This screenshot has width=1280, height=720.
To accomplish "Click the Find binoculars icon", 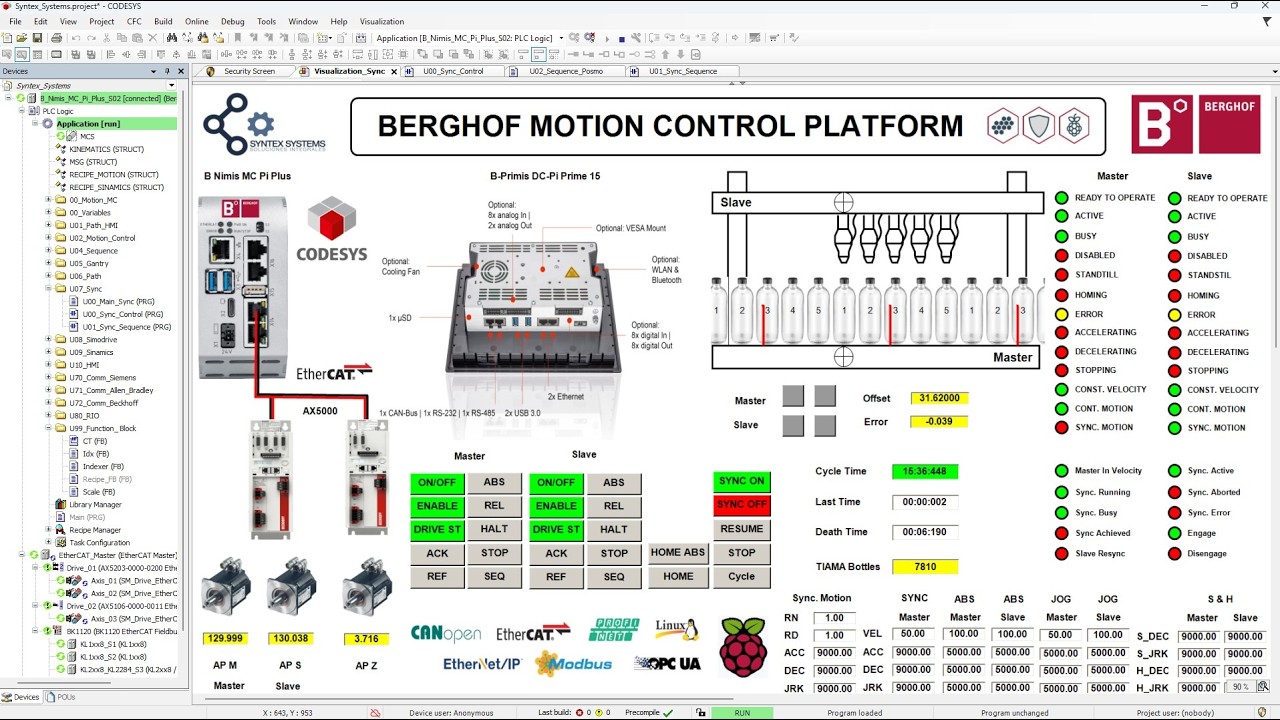I will (172, 38).
